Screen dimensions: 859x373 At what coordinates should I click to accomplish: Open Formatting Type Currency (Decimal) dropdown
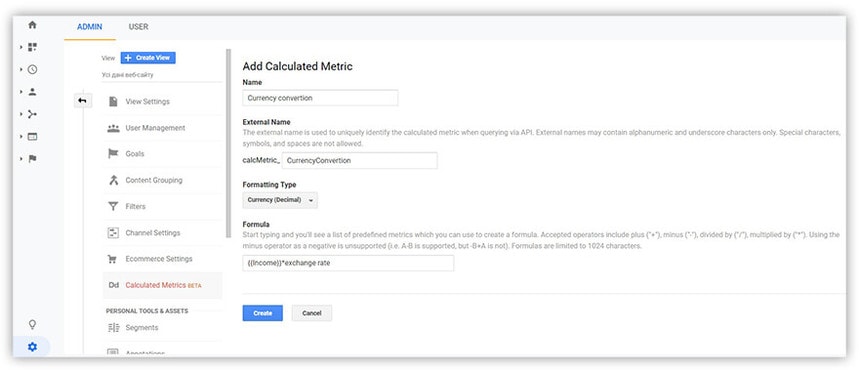(x=280, y=200)
